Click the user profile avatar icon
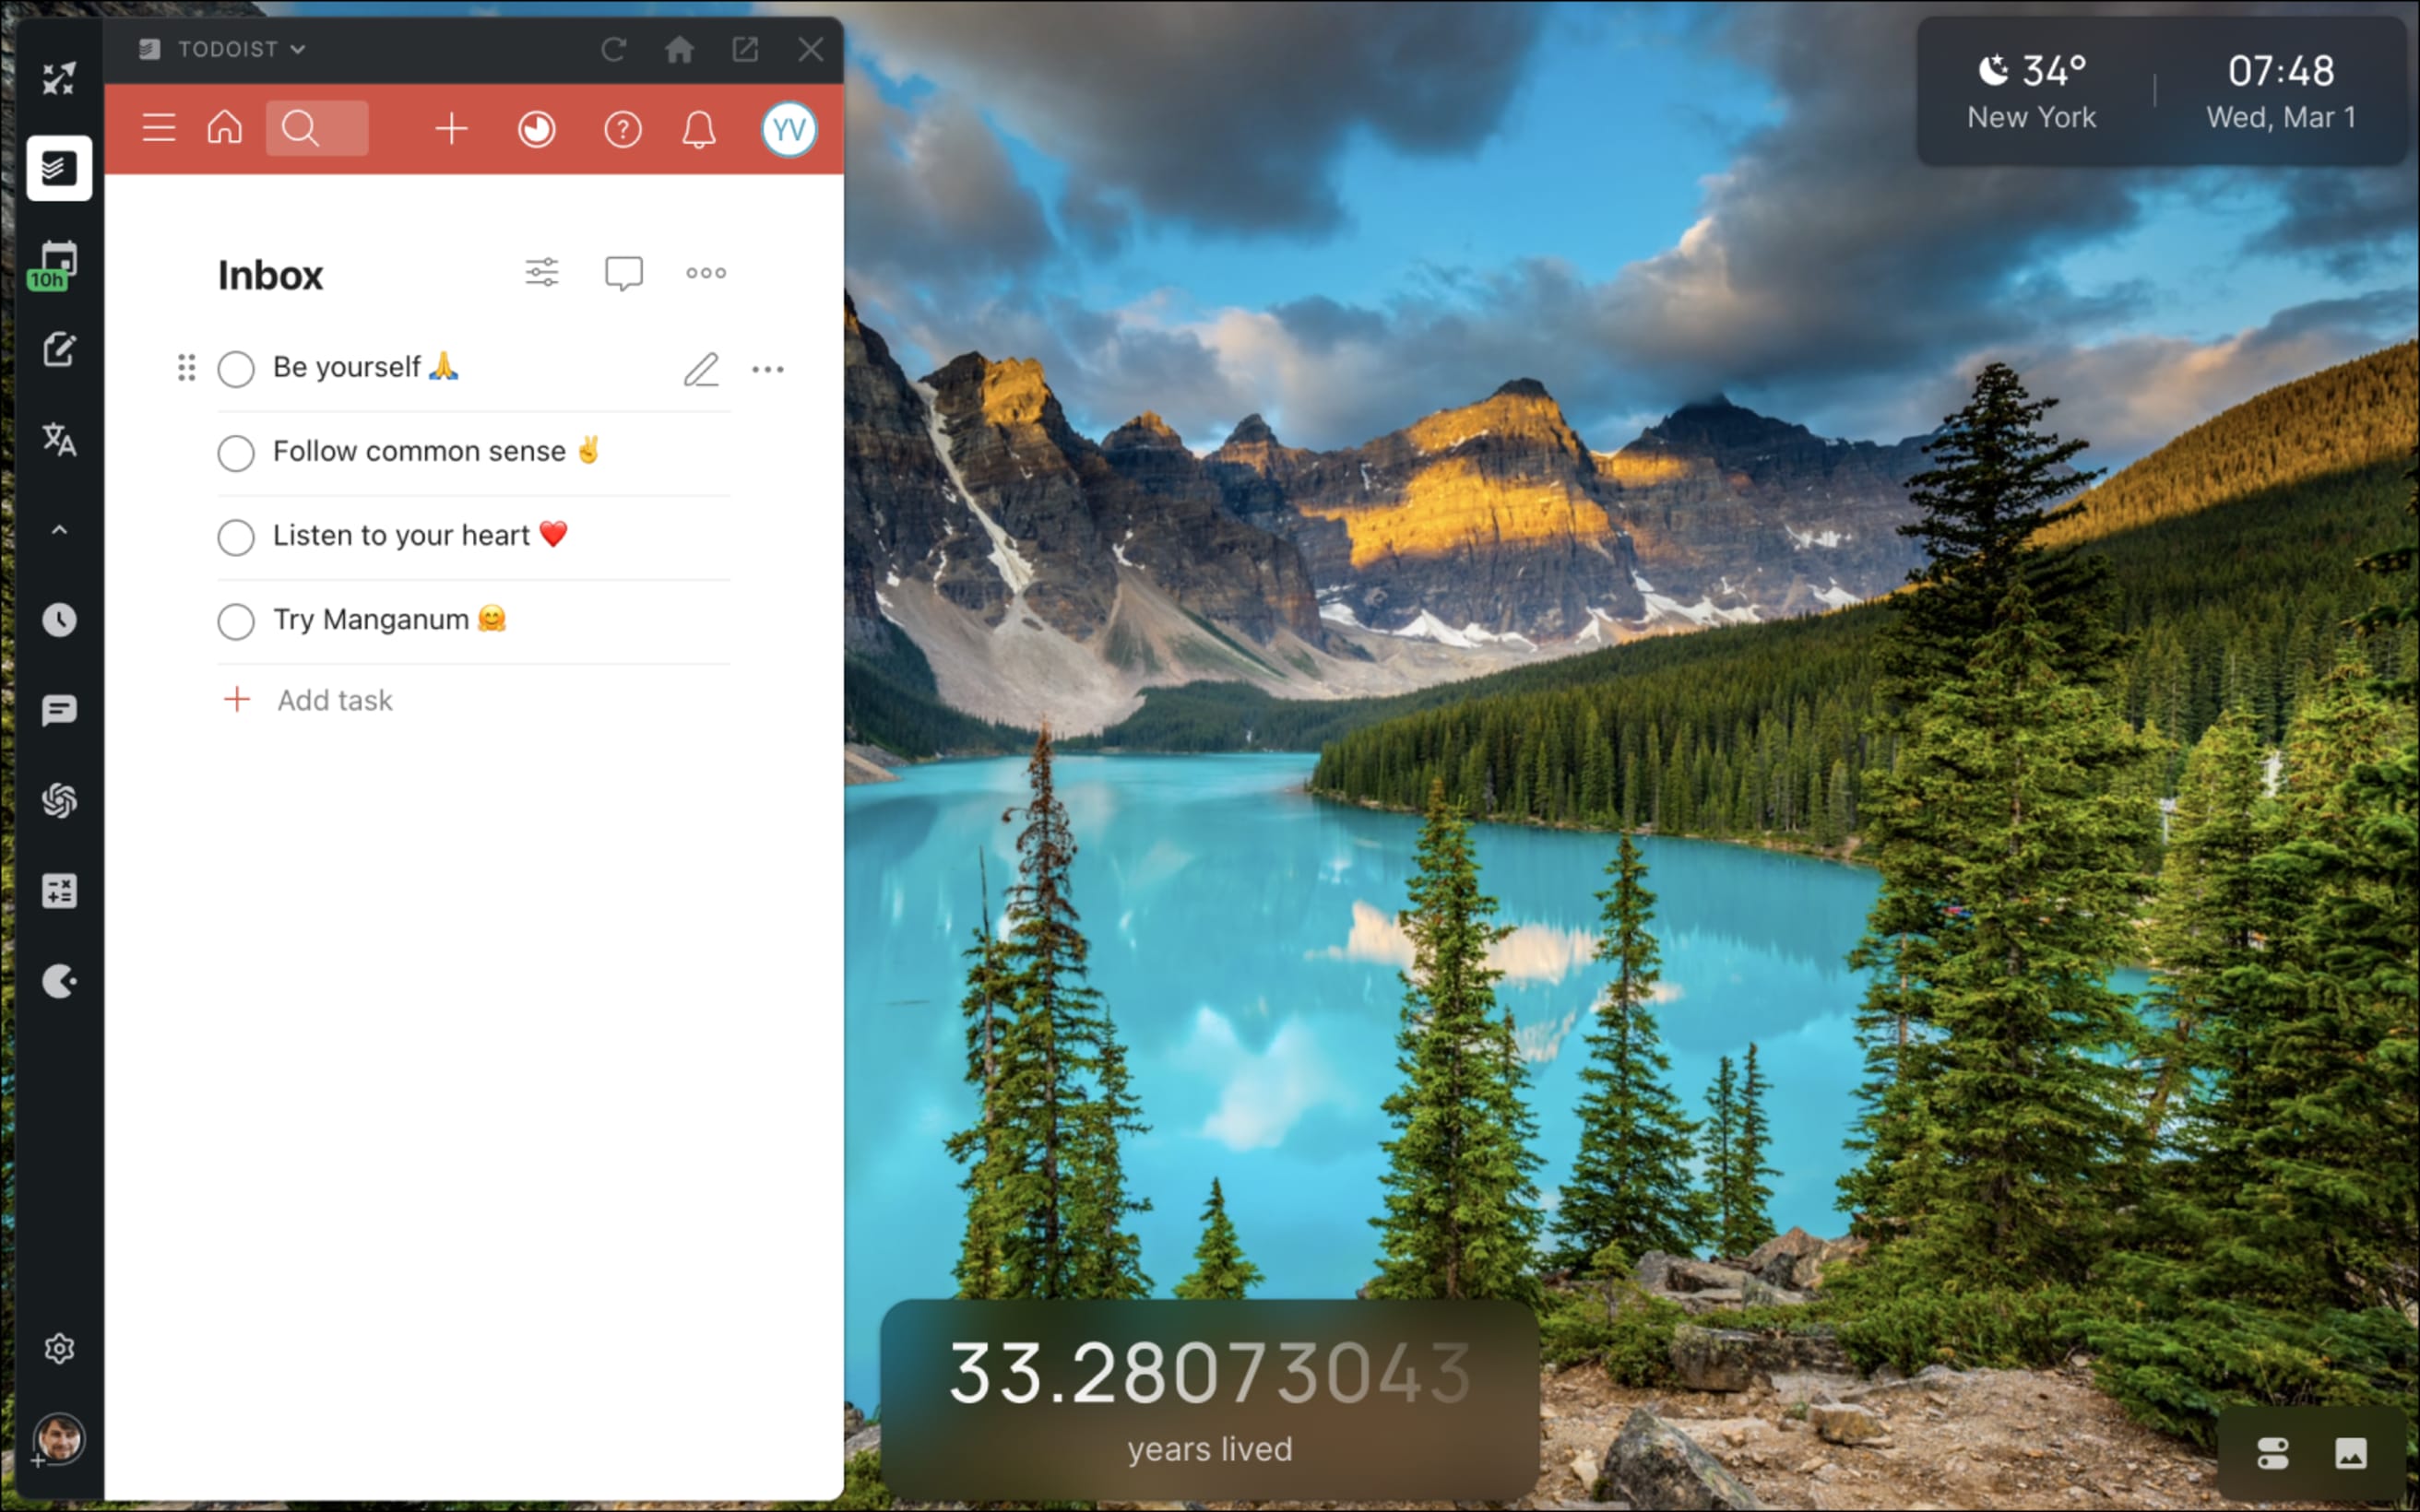This screenshot has height=1512, width=2420. pos(788,129)
